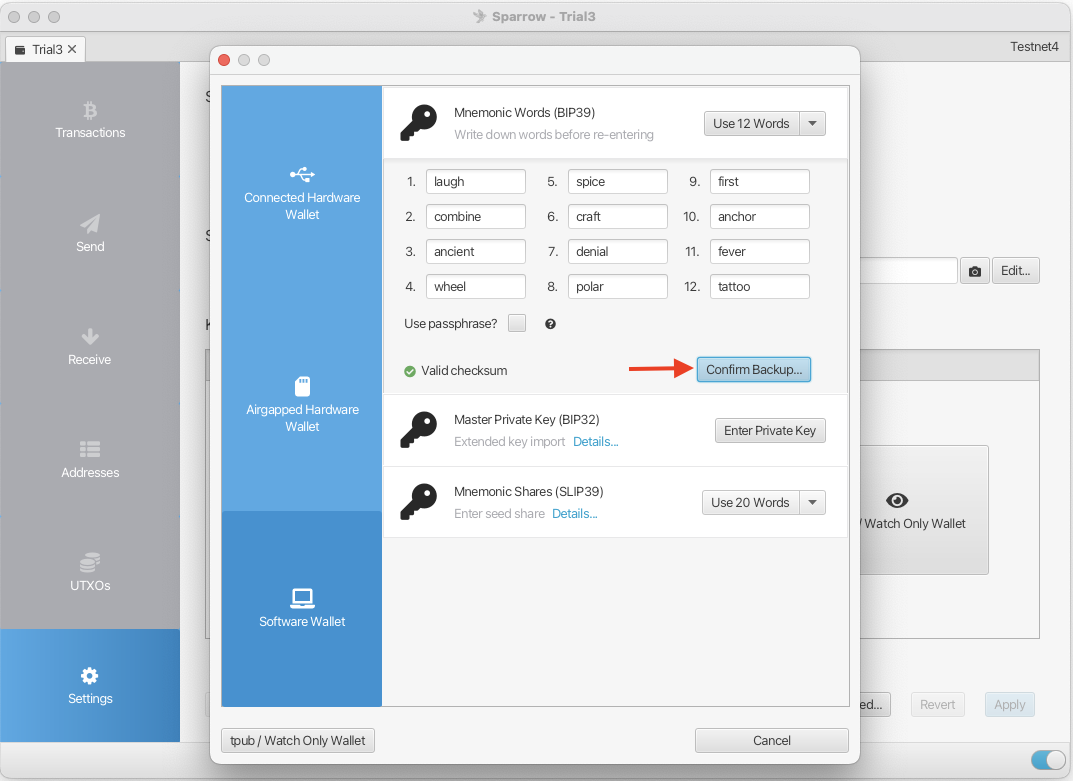This screenshot has width=1073, height=781.
Task: Click the wallet icon on Trial3 tab
Action: click(21, 50)
